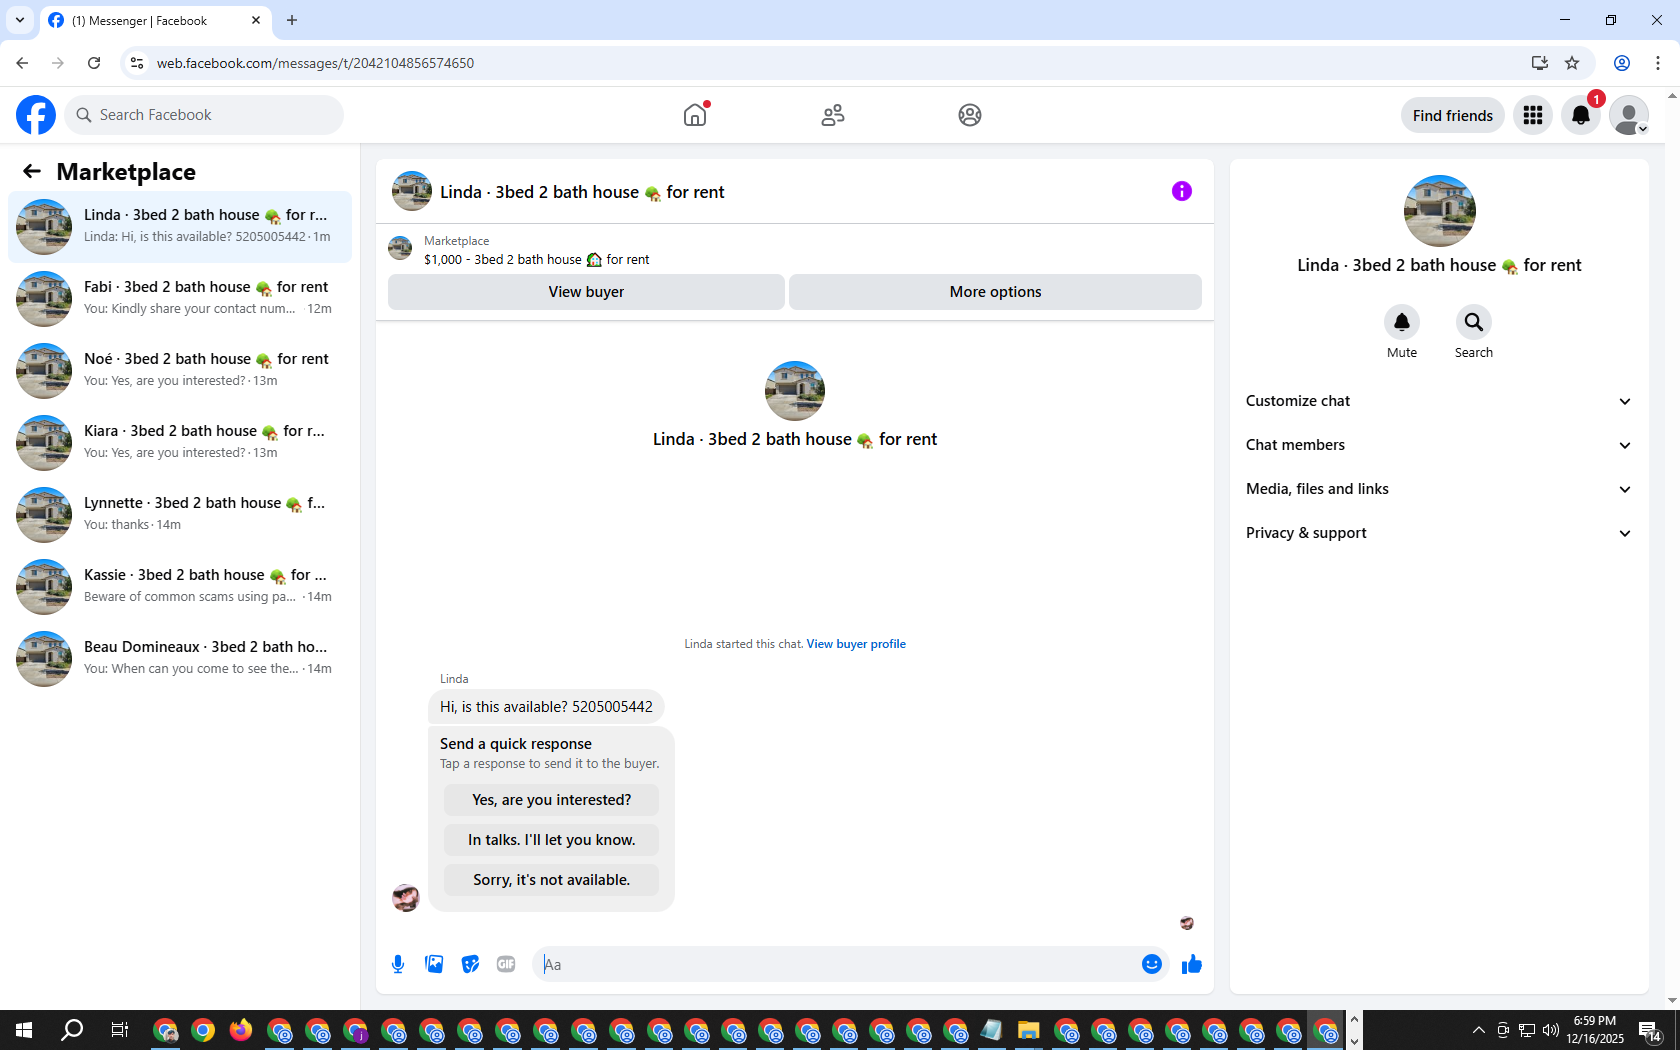Open Kiara's conversation in the chat list

pos(180,443)
